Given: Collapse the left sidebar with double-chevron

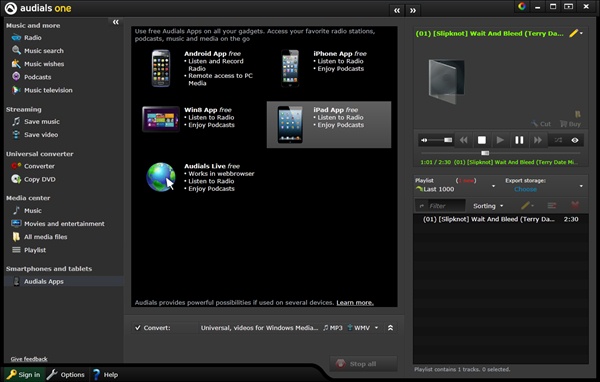Looking at the screenshot, I should (x=116, y=22).
